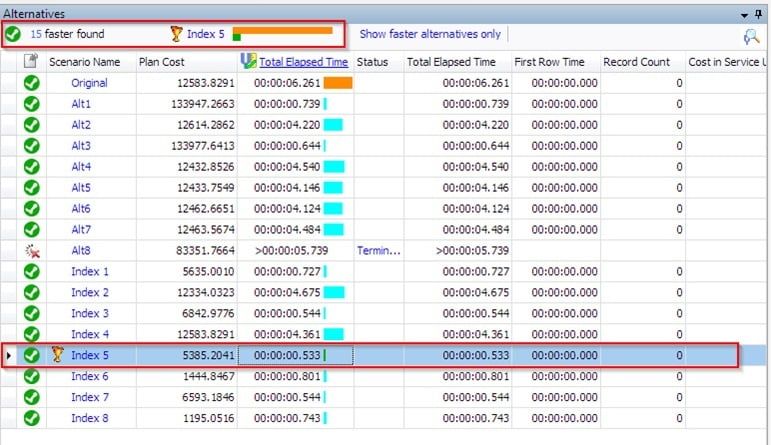Click the green status icon for Index 3 row

click(x=32, y=313)
